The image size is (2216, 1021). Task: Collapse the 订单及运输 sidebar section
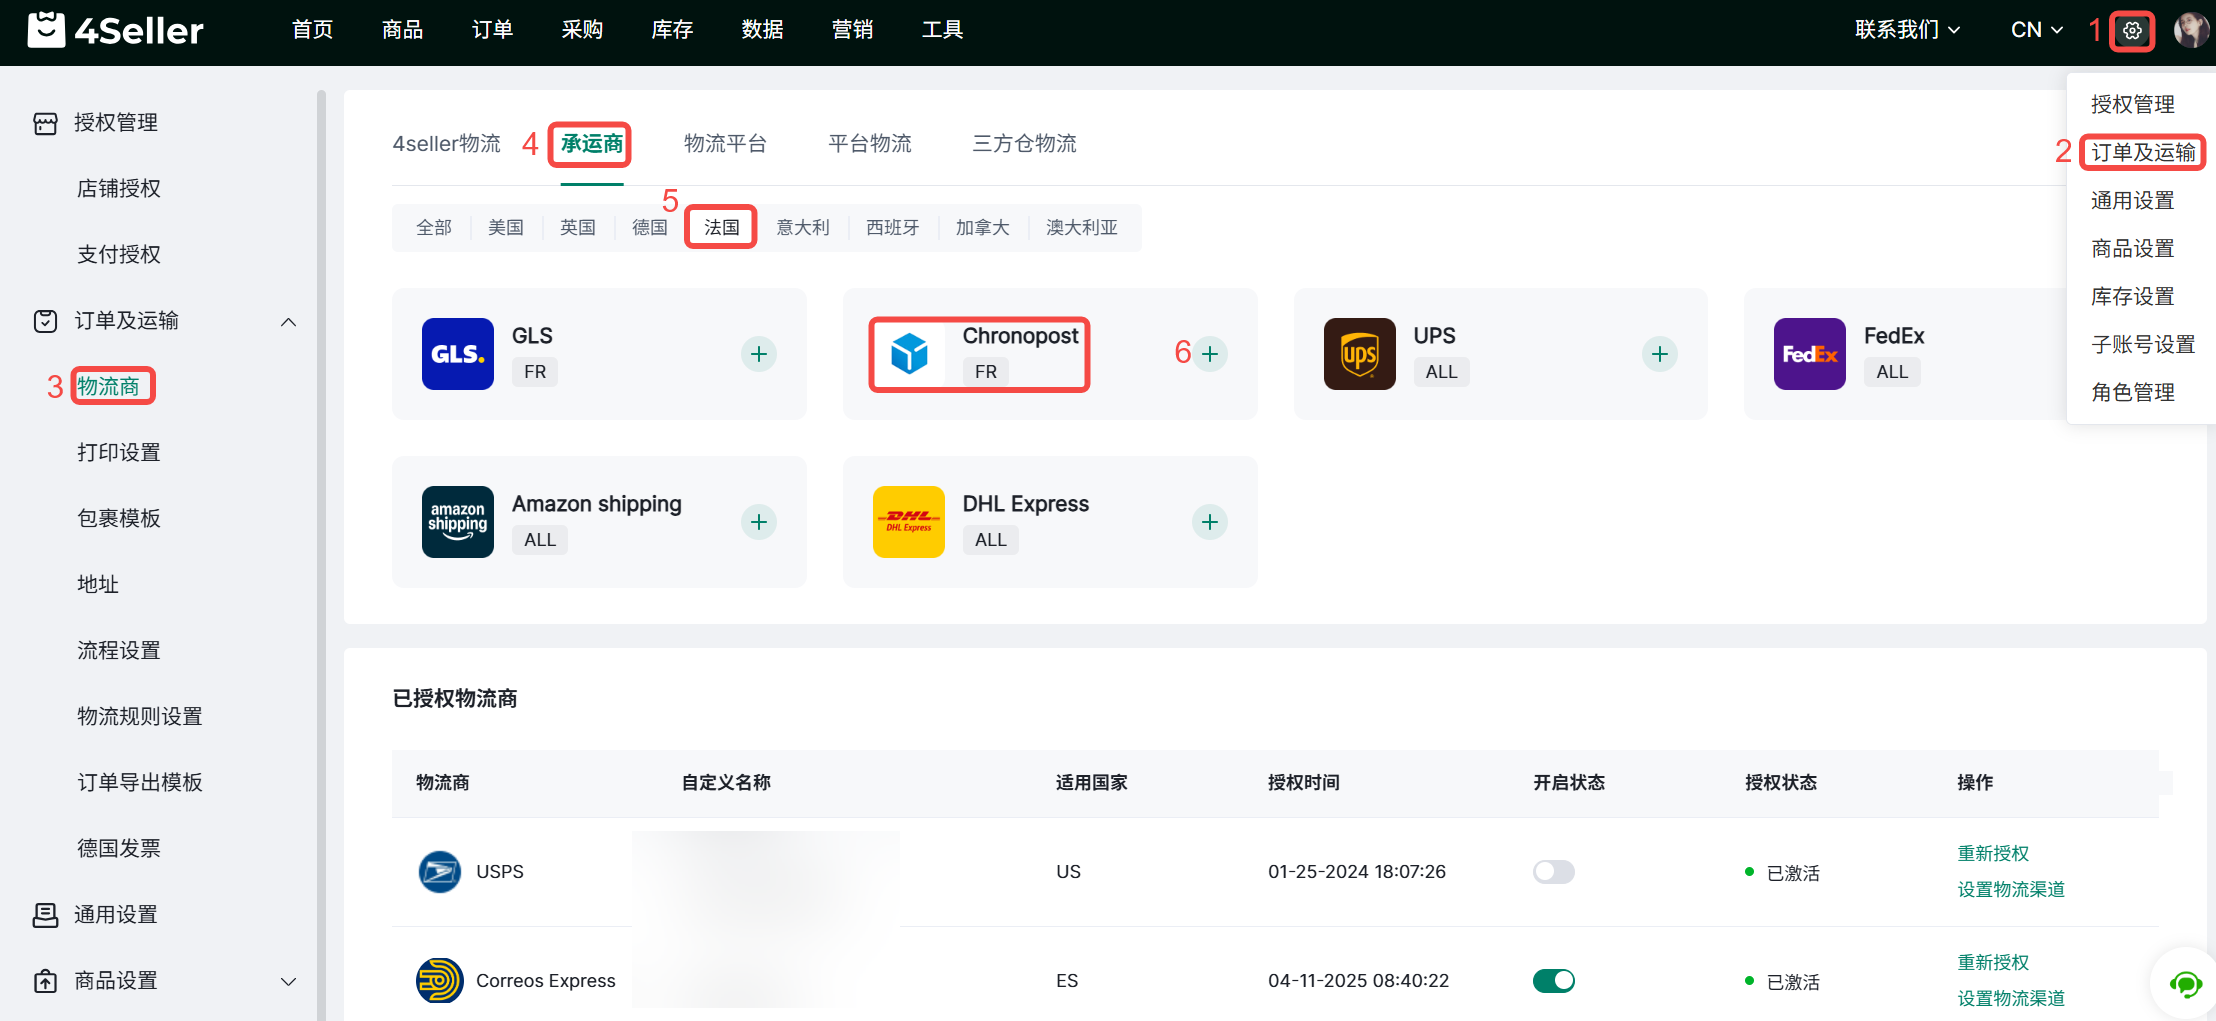[x=288, y=321]
